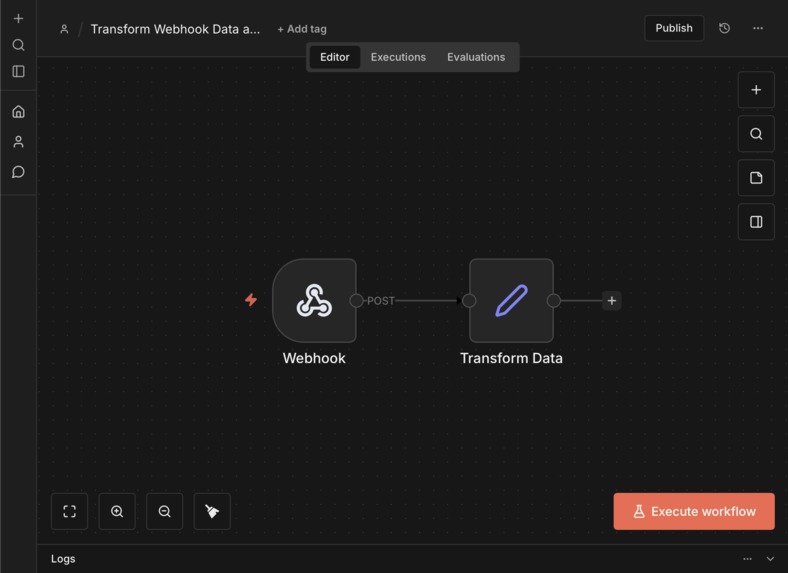Open canvas node search magnifier button
This screenshot has width=788, height=573.
point(756,134)
